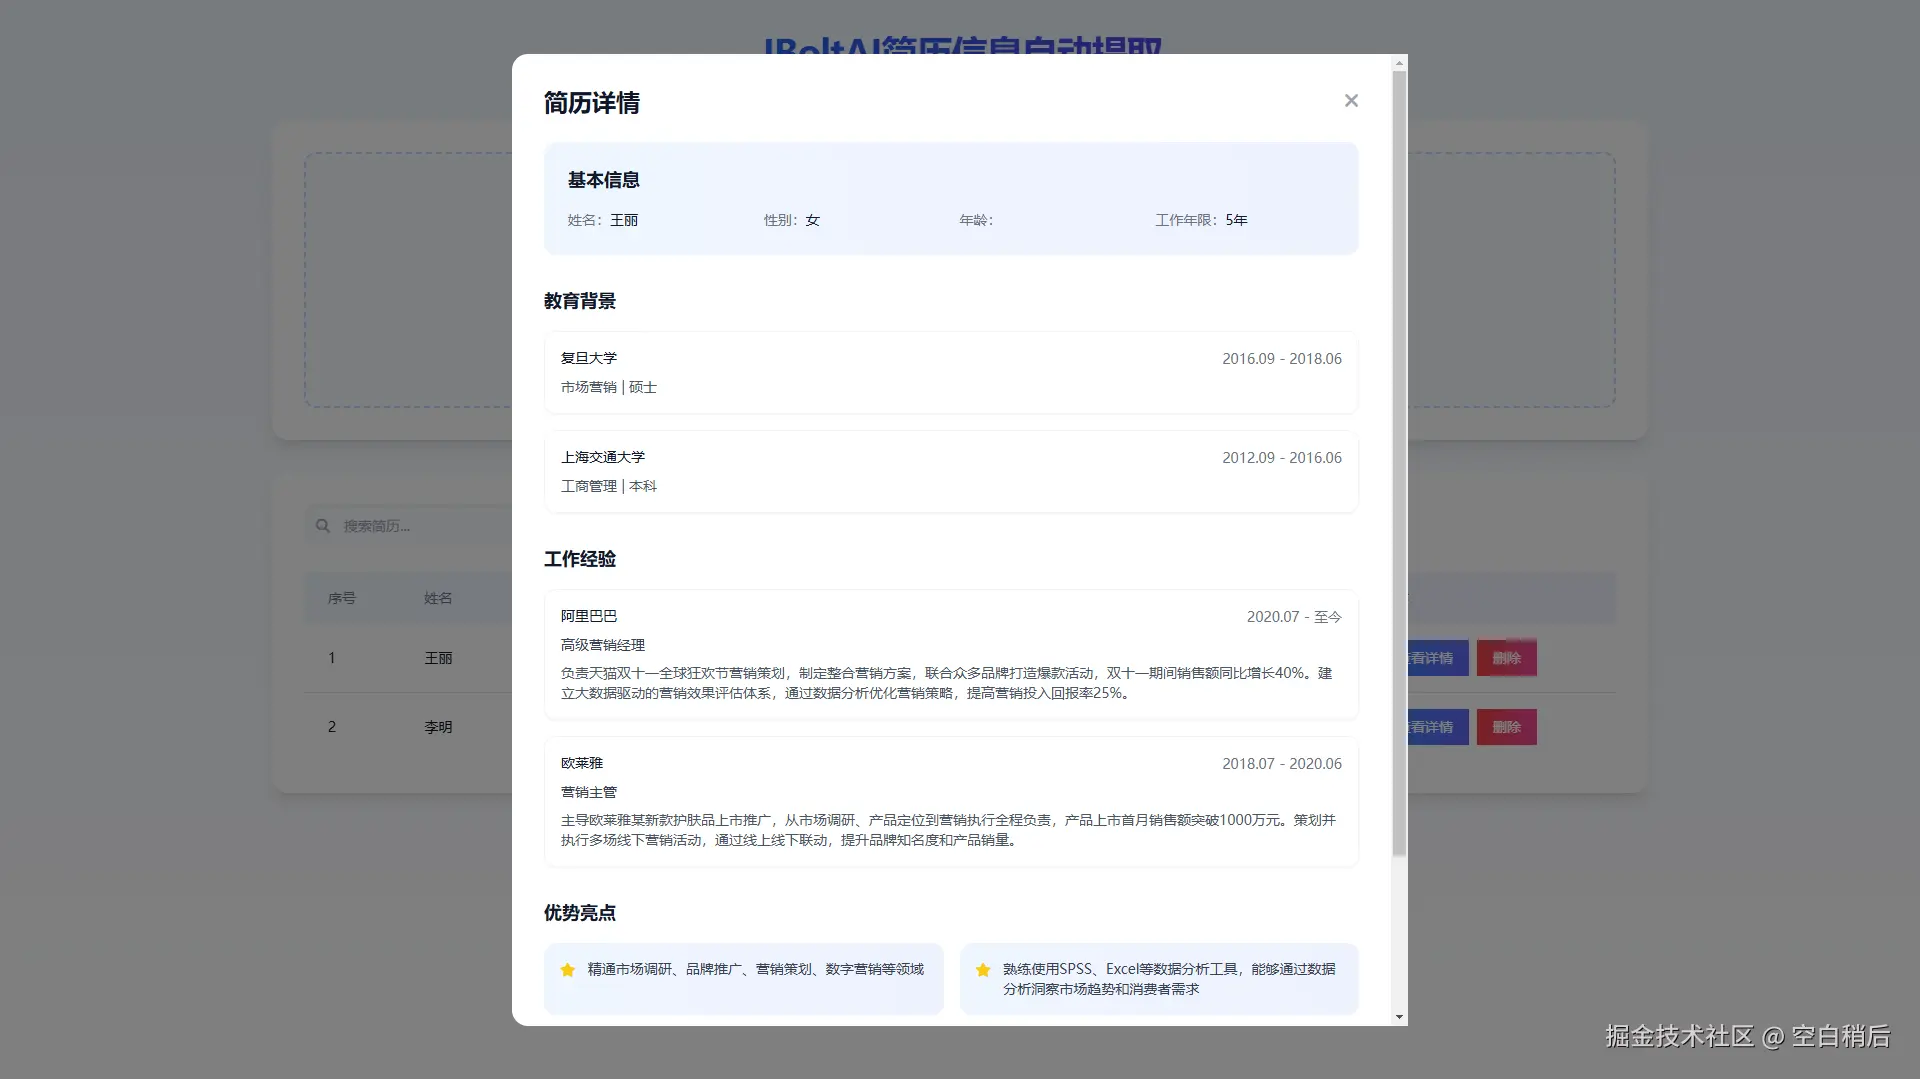The height and width of the screenshot is (1079, 1920).
Task: Click the dialog scrollbar up arrow
Action: [1399, 63]
